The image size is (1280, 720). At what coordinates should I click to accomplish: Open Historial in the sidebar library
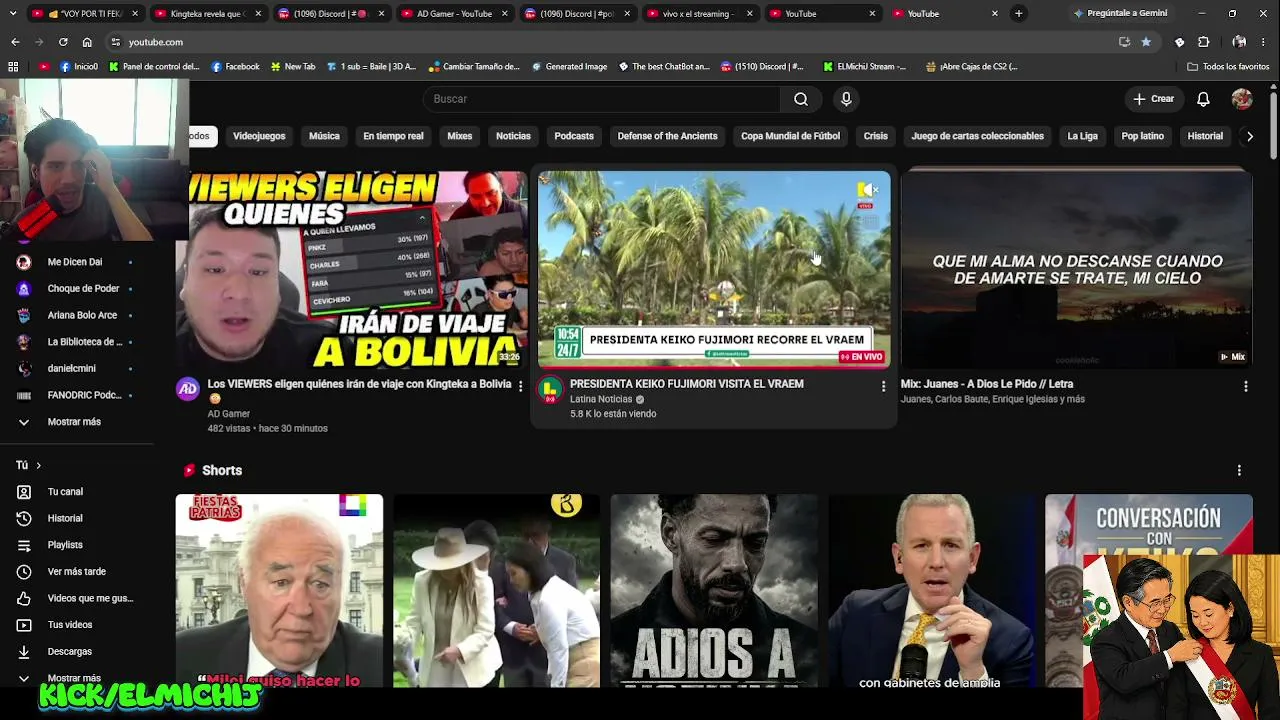coord(65,518)
